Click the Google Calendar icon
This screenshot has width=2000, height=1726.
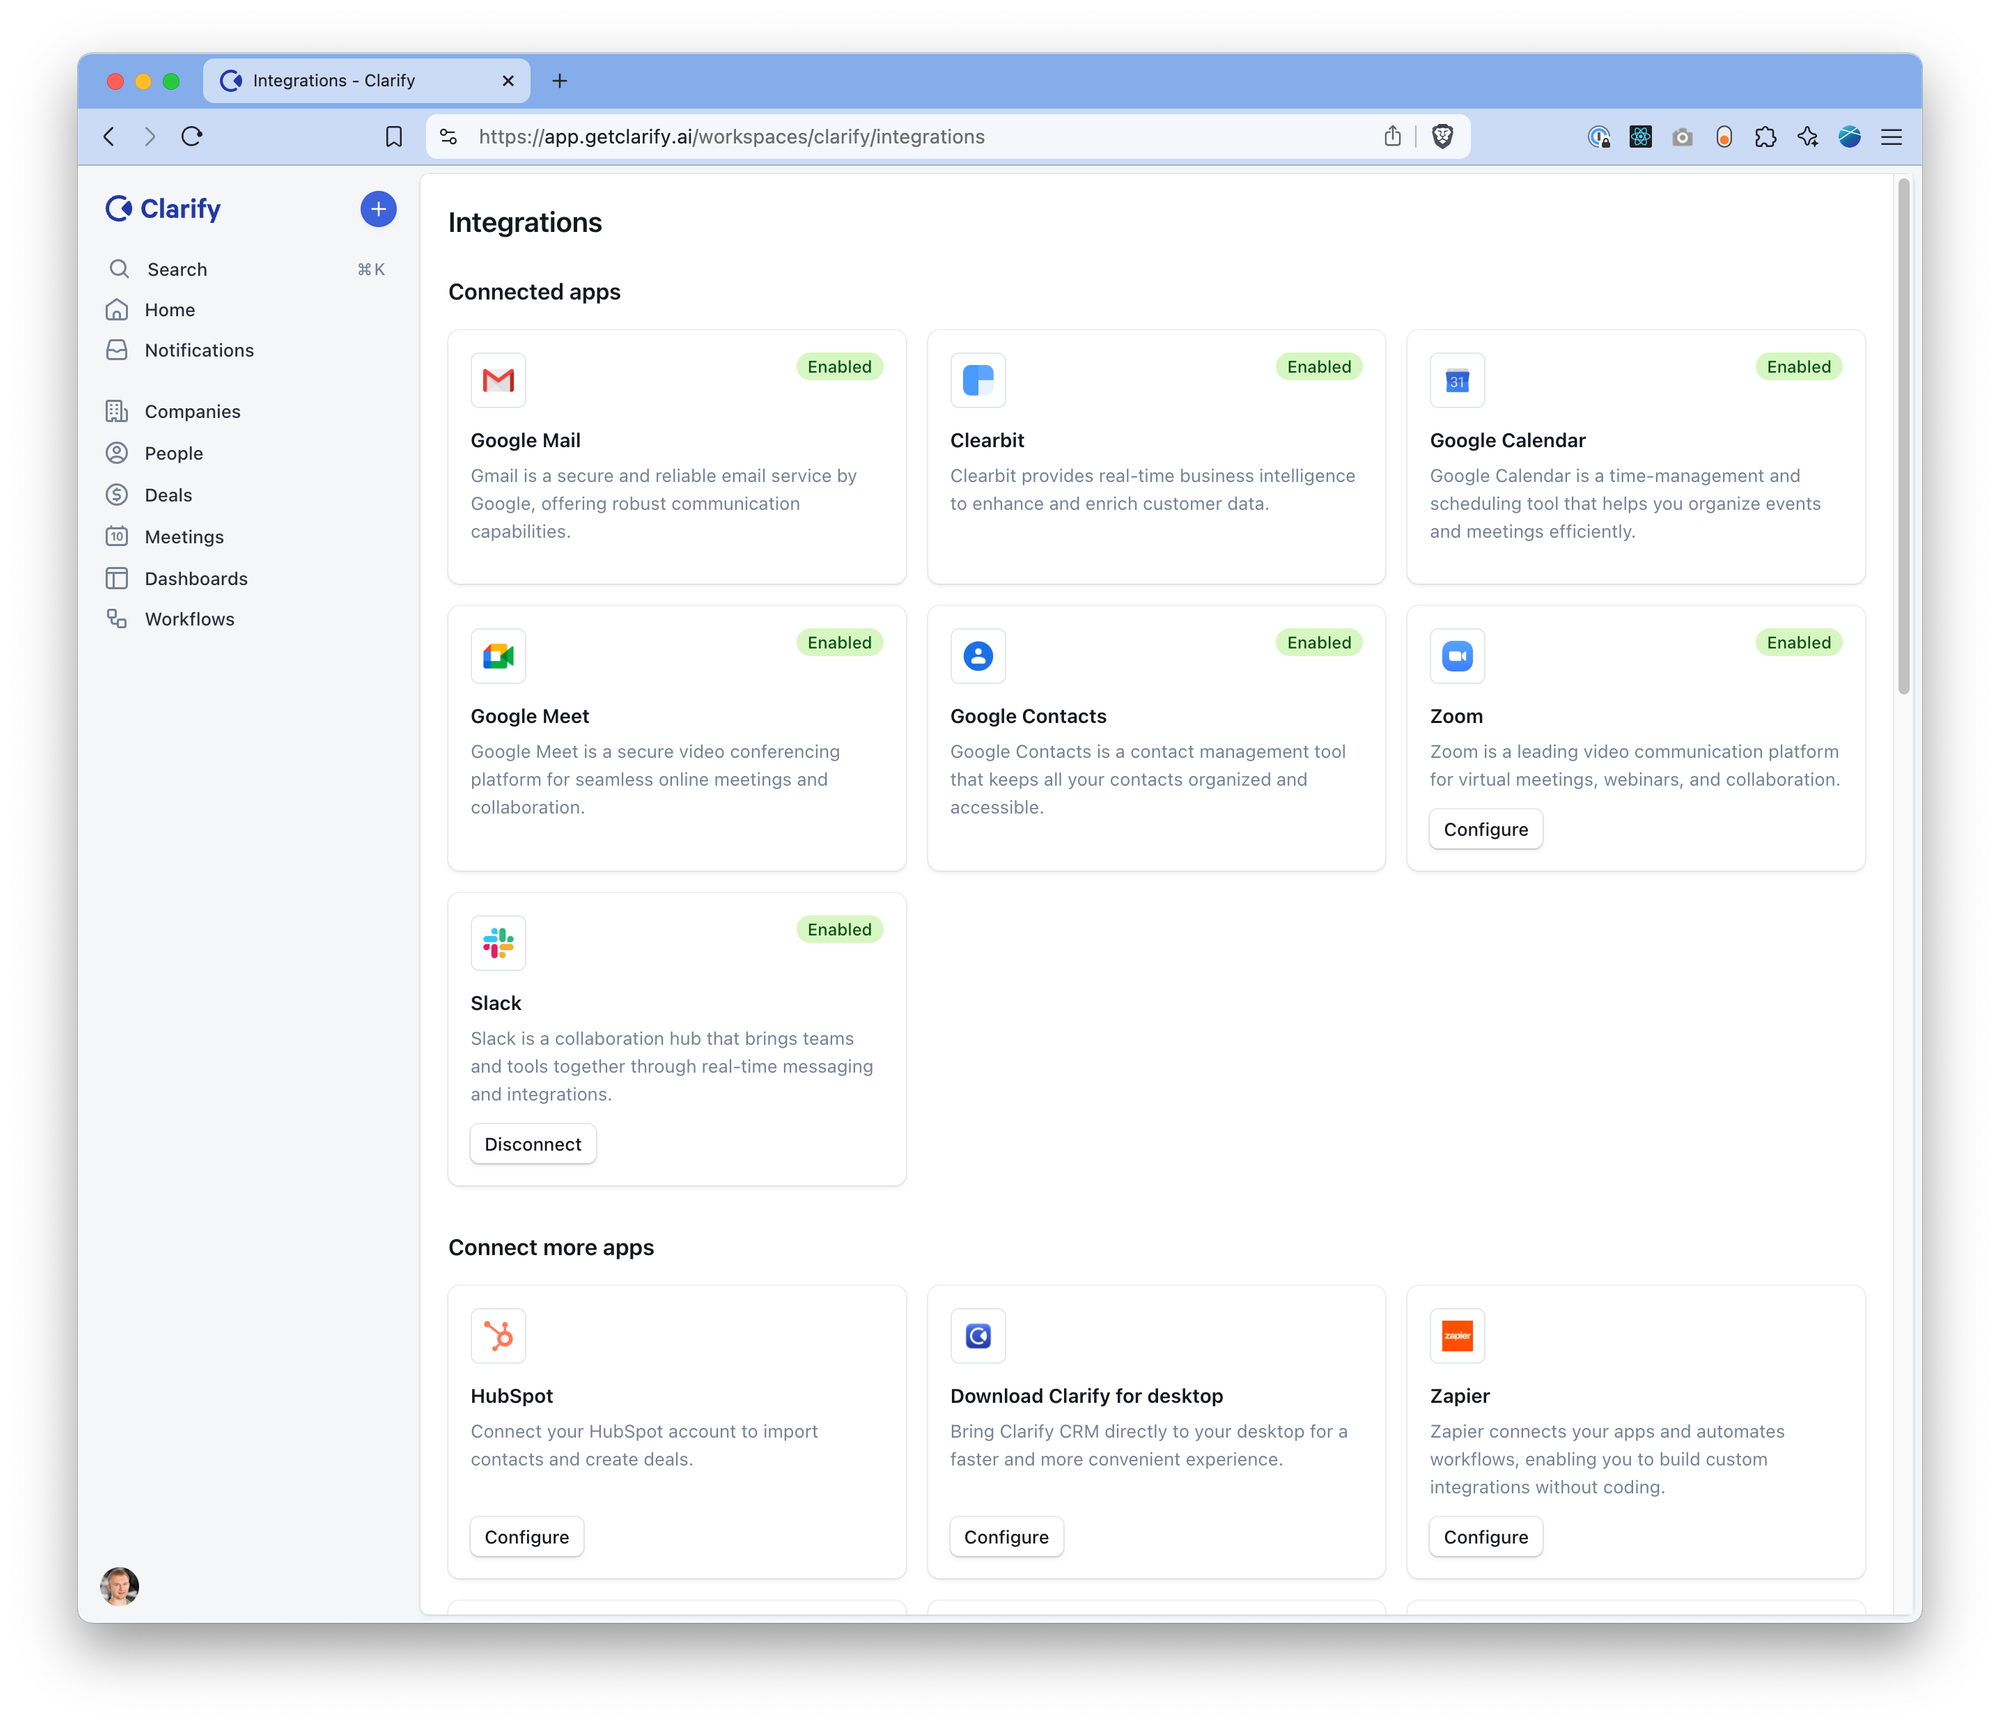tap(1457, 380)
